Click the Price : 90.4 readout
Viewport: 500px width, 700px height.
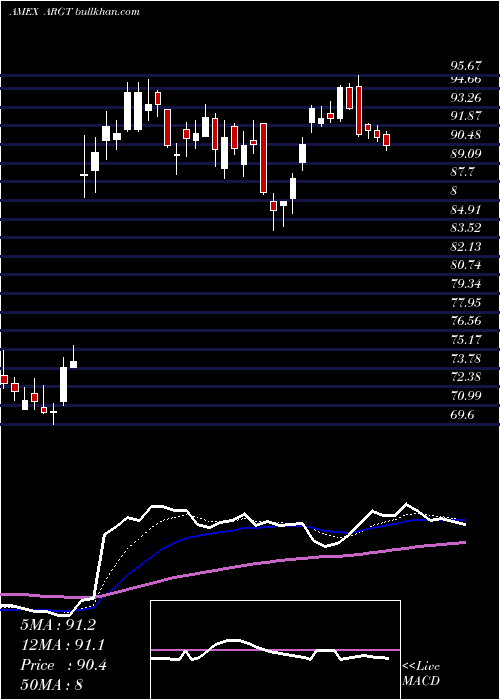tap(63, 665)
